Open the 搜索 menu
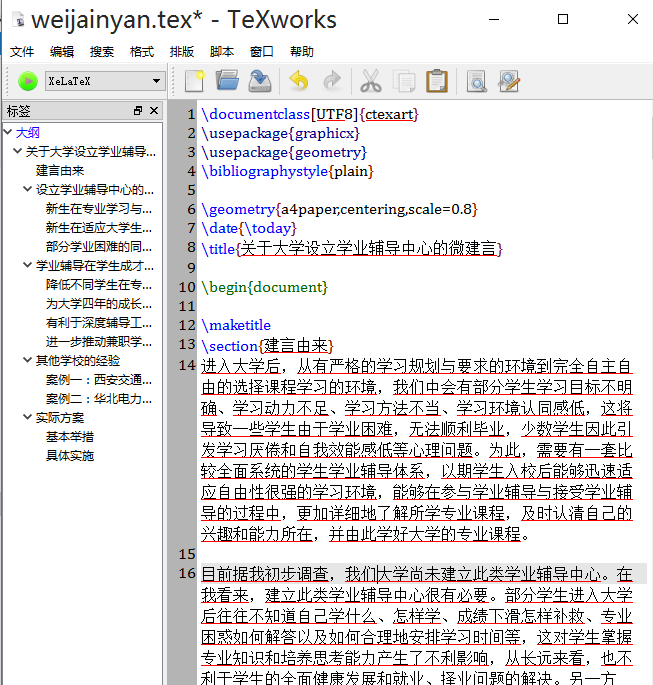The image size is (653, 685). pyautogui.click(x=102, y=52)
